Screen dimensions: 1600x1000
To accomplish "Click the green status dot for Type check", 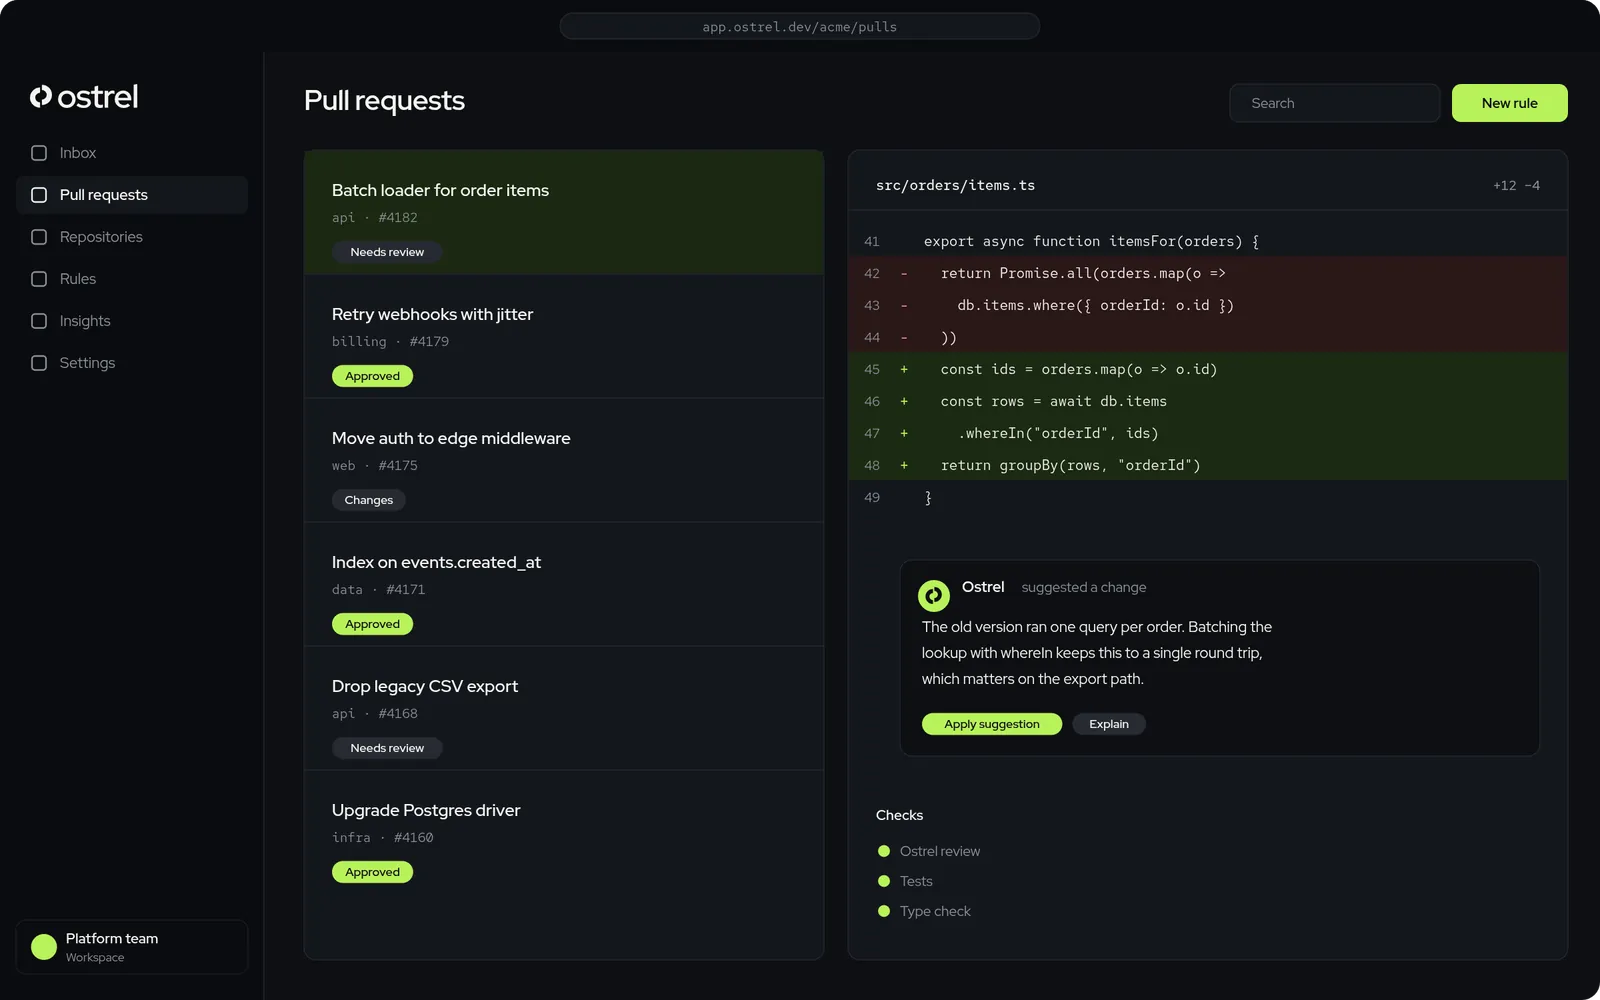I will (x=884, y=911).
